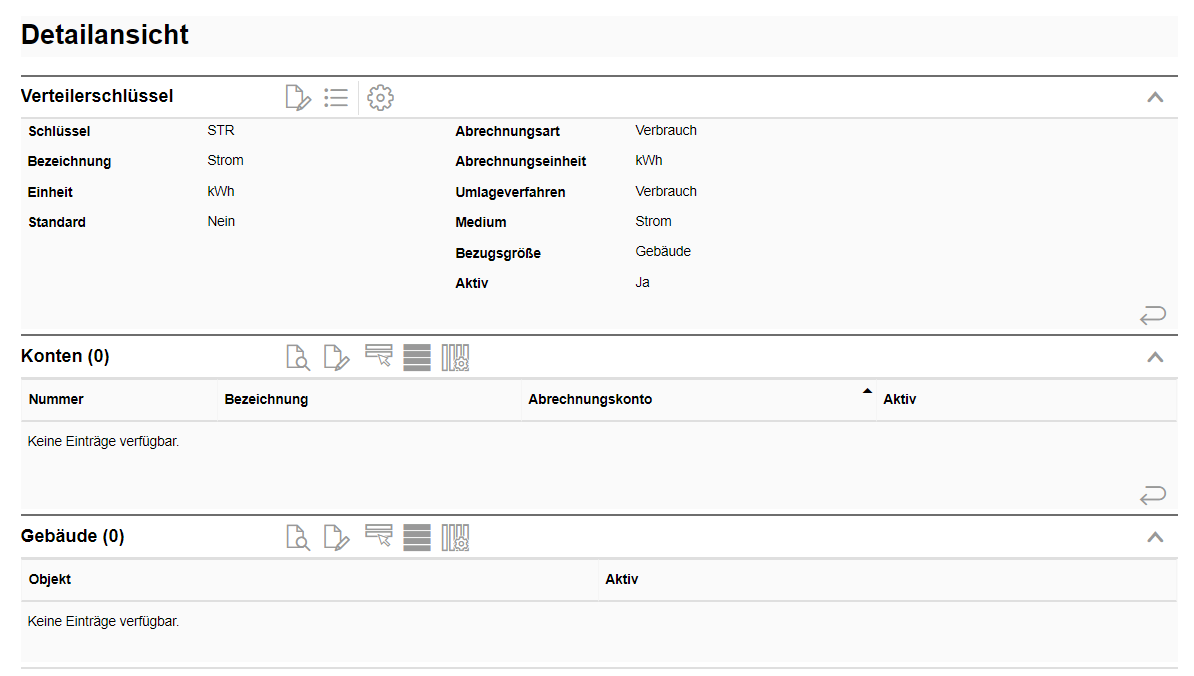Click the return arrow in Verteilerschlüssel panel

pos(1152,316)
